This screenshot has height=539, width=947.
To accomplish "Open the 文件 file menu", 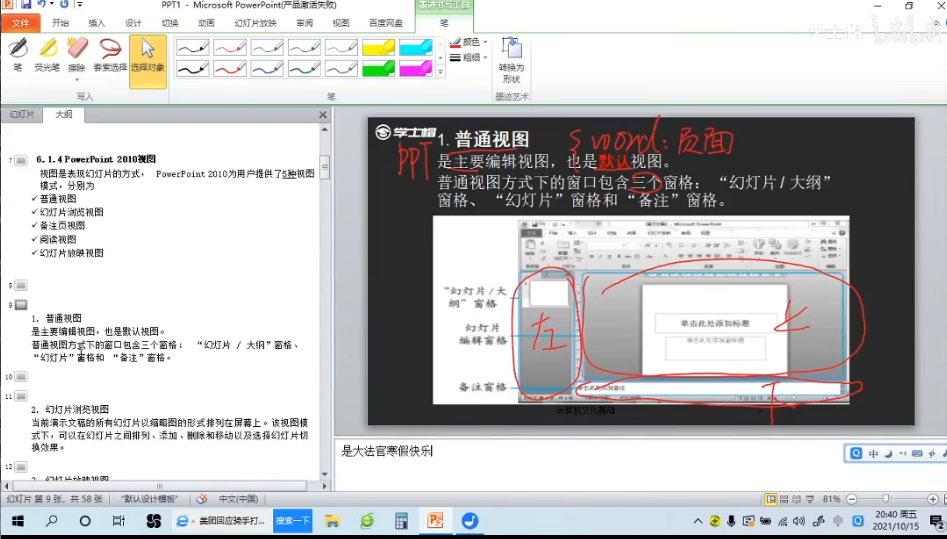I will 21,23.
